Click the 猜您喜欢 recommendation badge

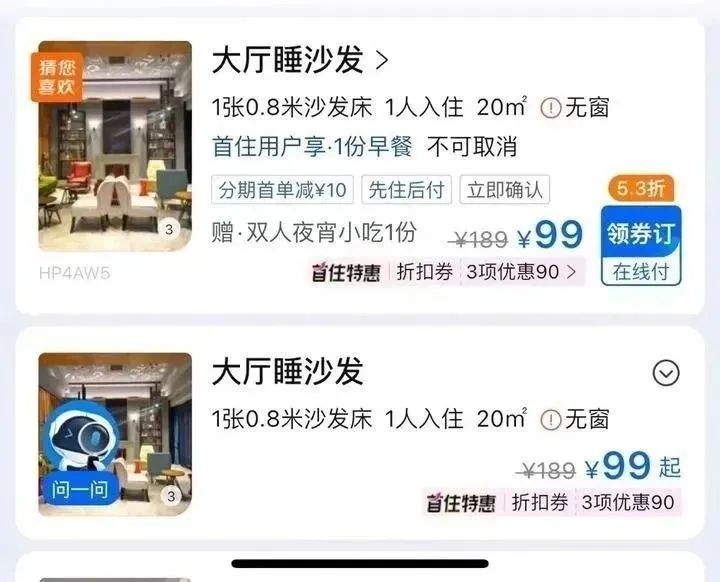56,77
